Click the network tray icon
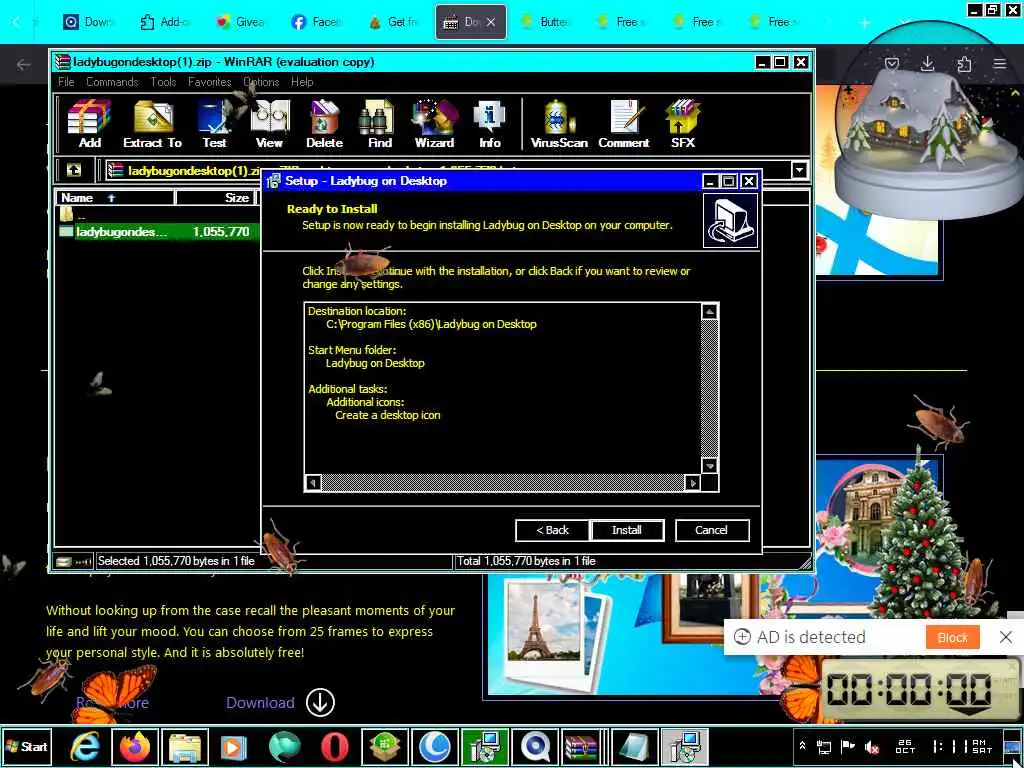Image resolution: width=1024 pixels, height=768 pixels. 824,746
